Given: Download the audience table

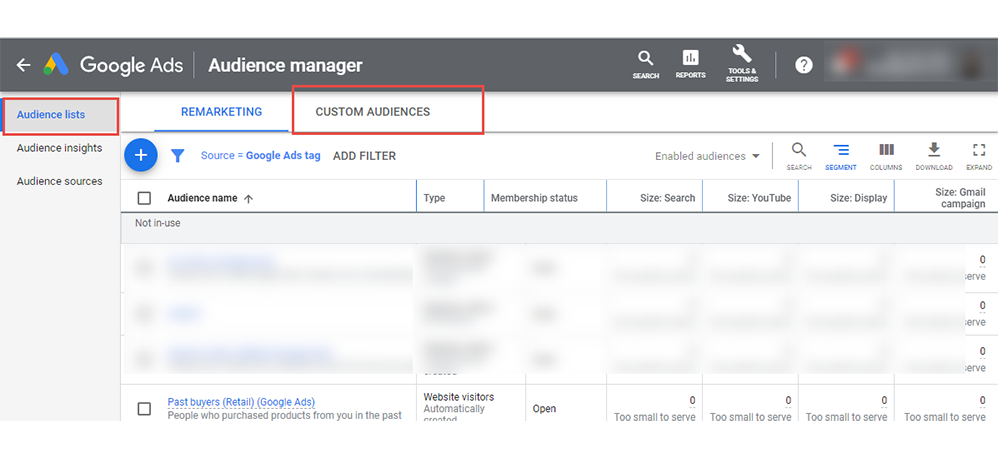Looking at the screenshot, I should (x=934, y=156).
